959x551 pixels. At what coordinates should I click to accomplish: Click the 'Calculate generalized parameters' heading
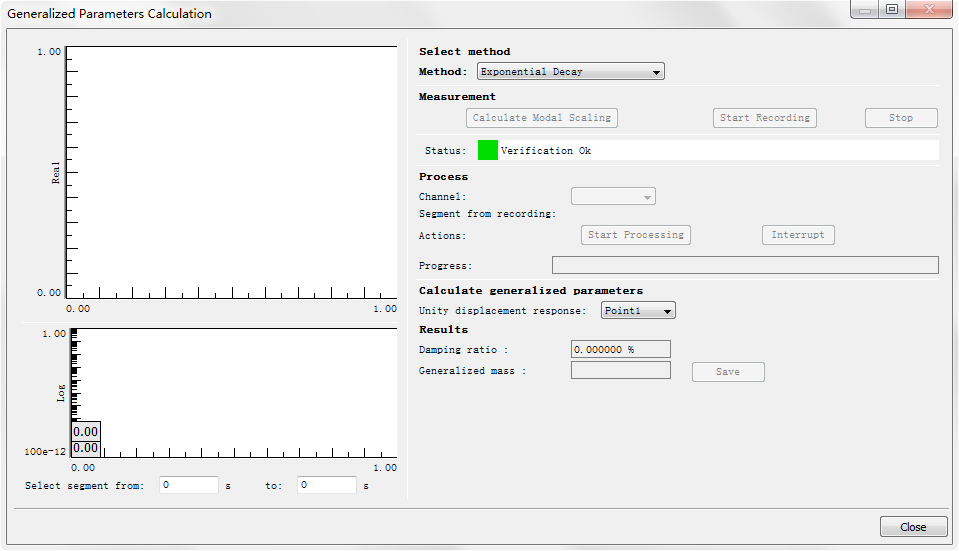[531, 290]
